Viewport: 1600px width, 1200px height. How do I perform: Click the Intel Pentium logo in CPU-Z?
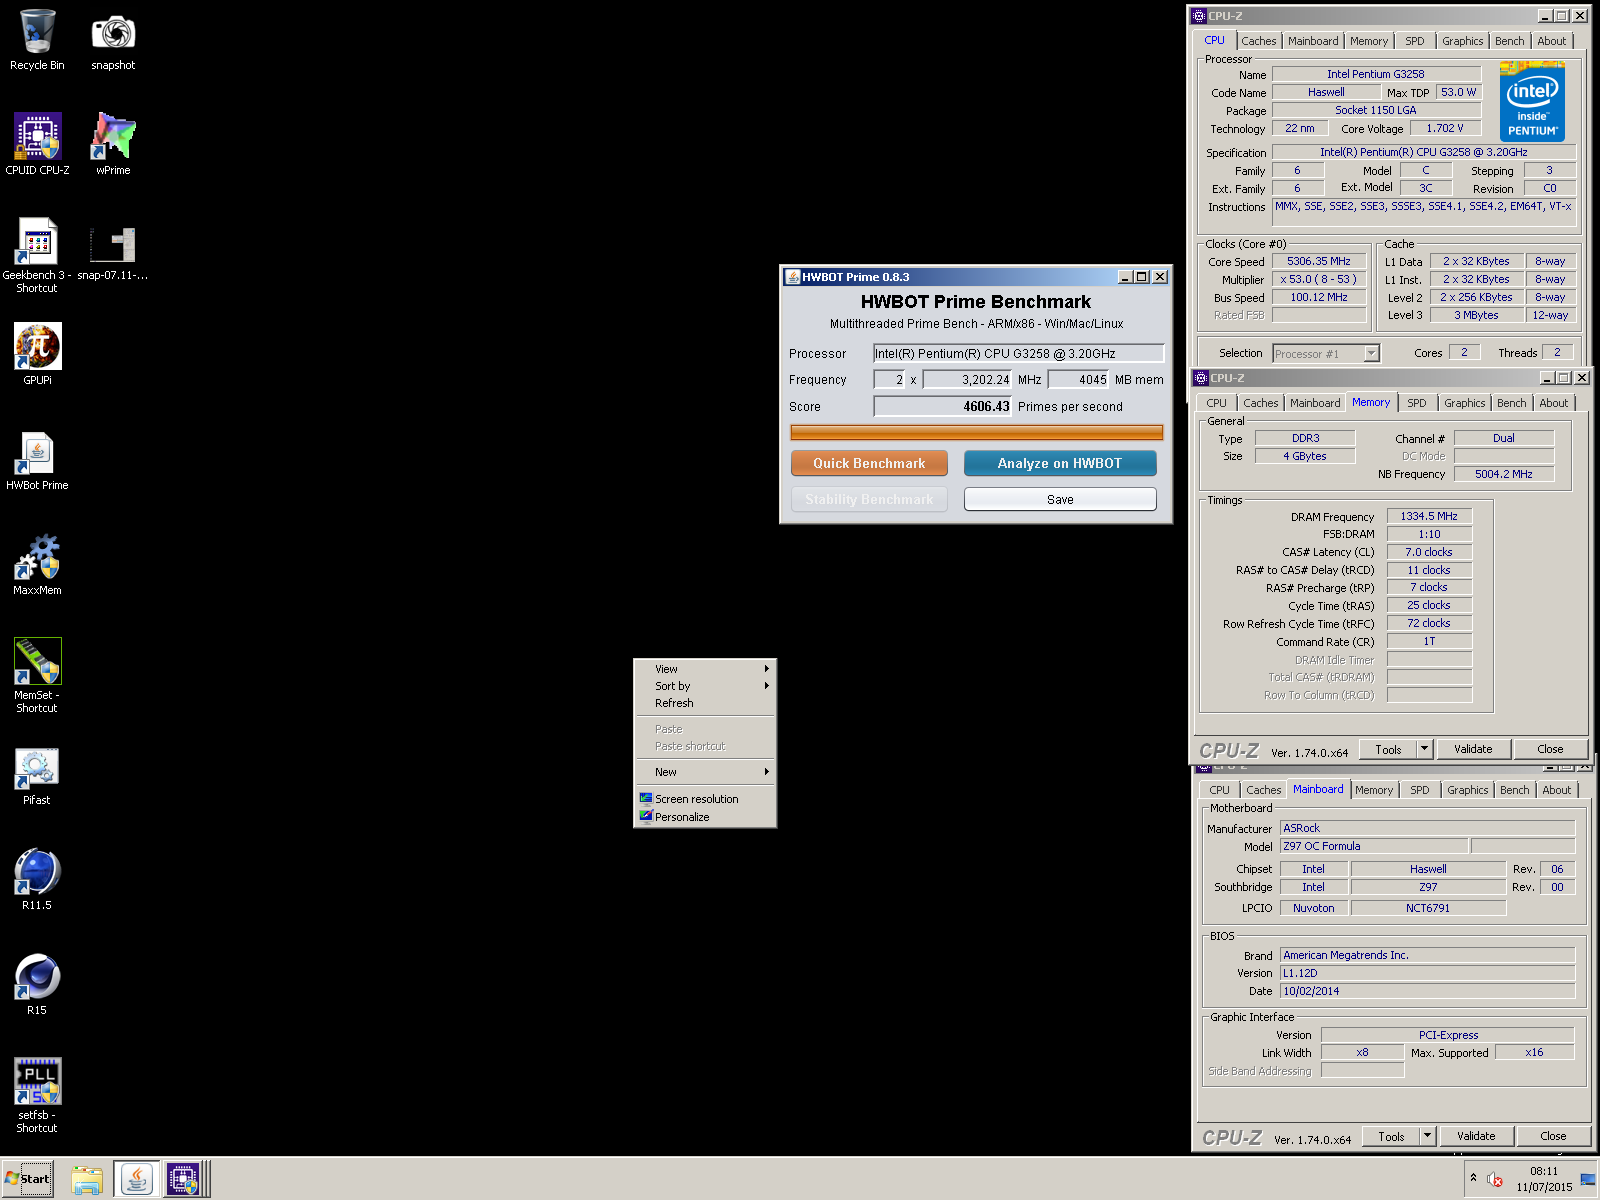(1532, 104)
